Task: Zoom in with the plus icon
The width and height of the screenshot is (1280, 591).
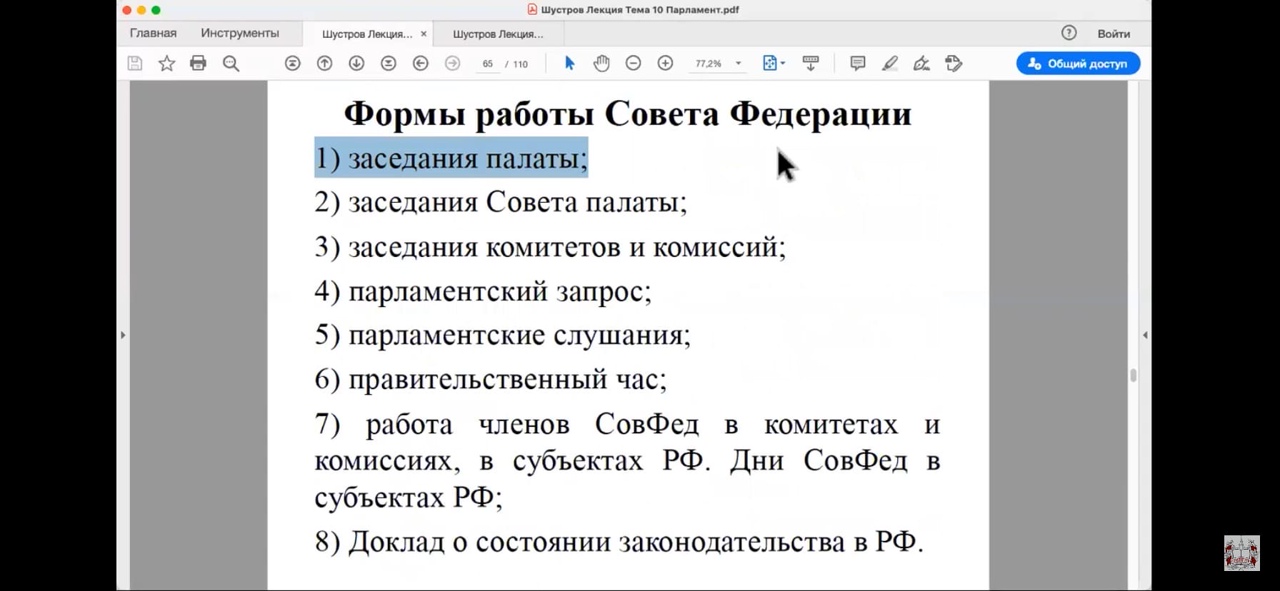Action: [665, 63]
